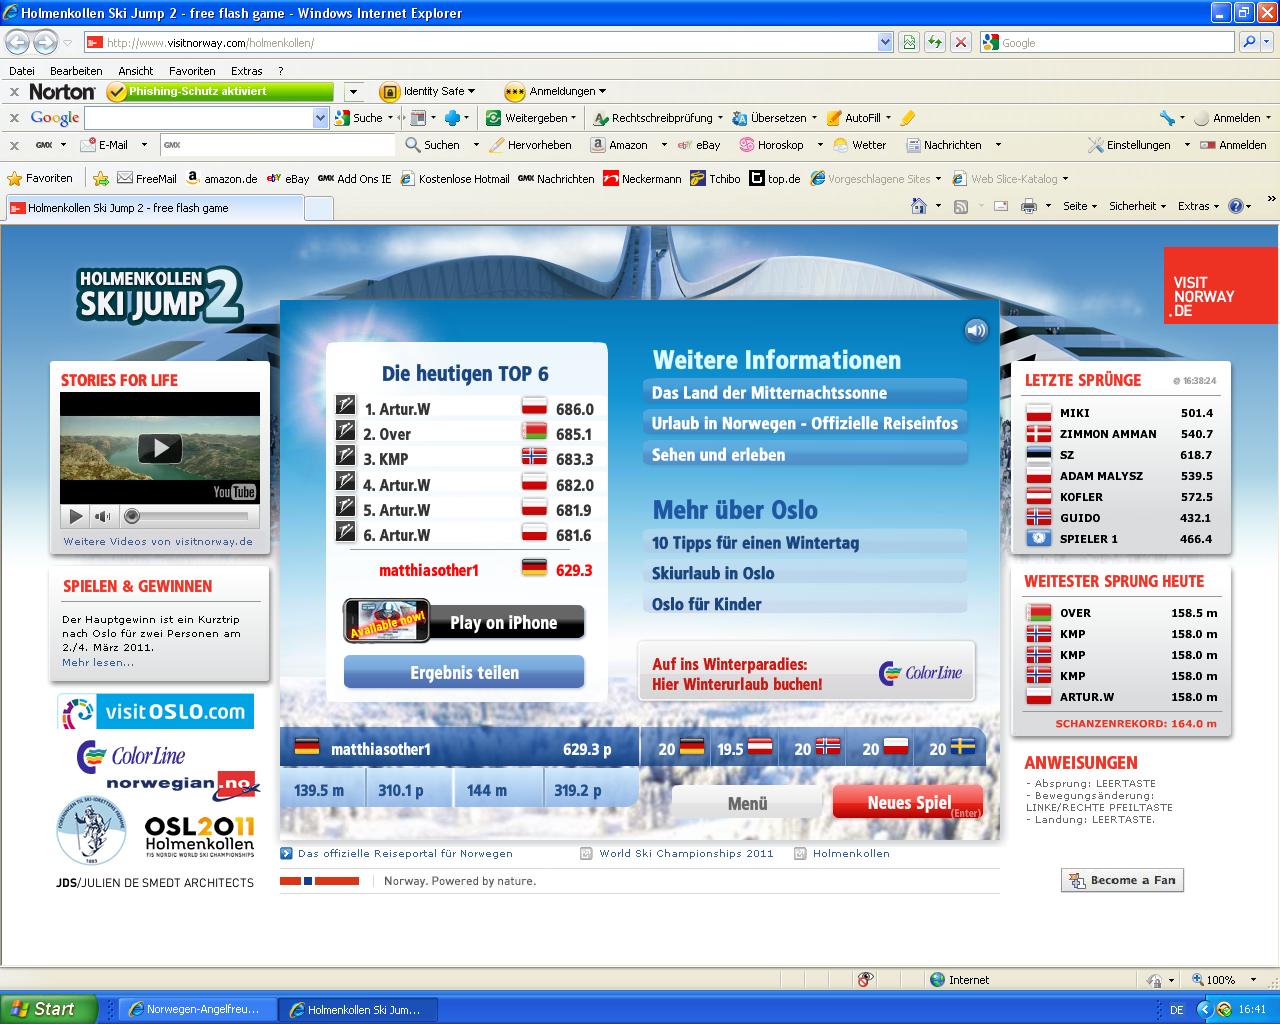Open the Favoriten star button
This screenshot has width=1280, height=1024.
(x=40, y=178)
